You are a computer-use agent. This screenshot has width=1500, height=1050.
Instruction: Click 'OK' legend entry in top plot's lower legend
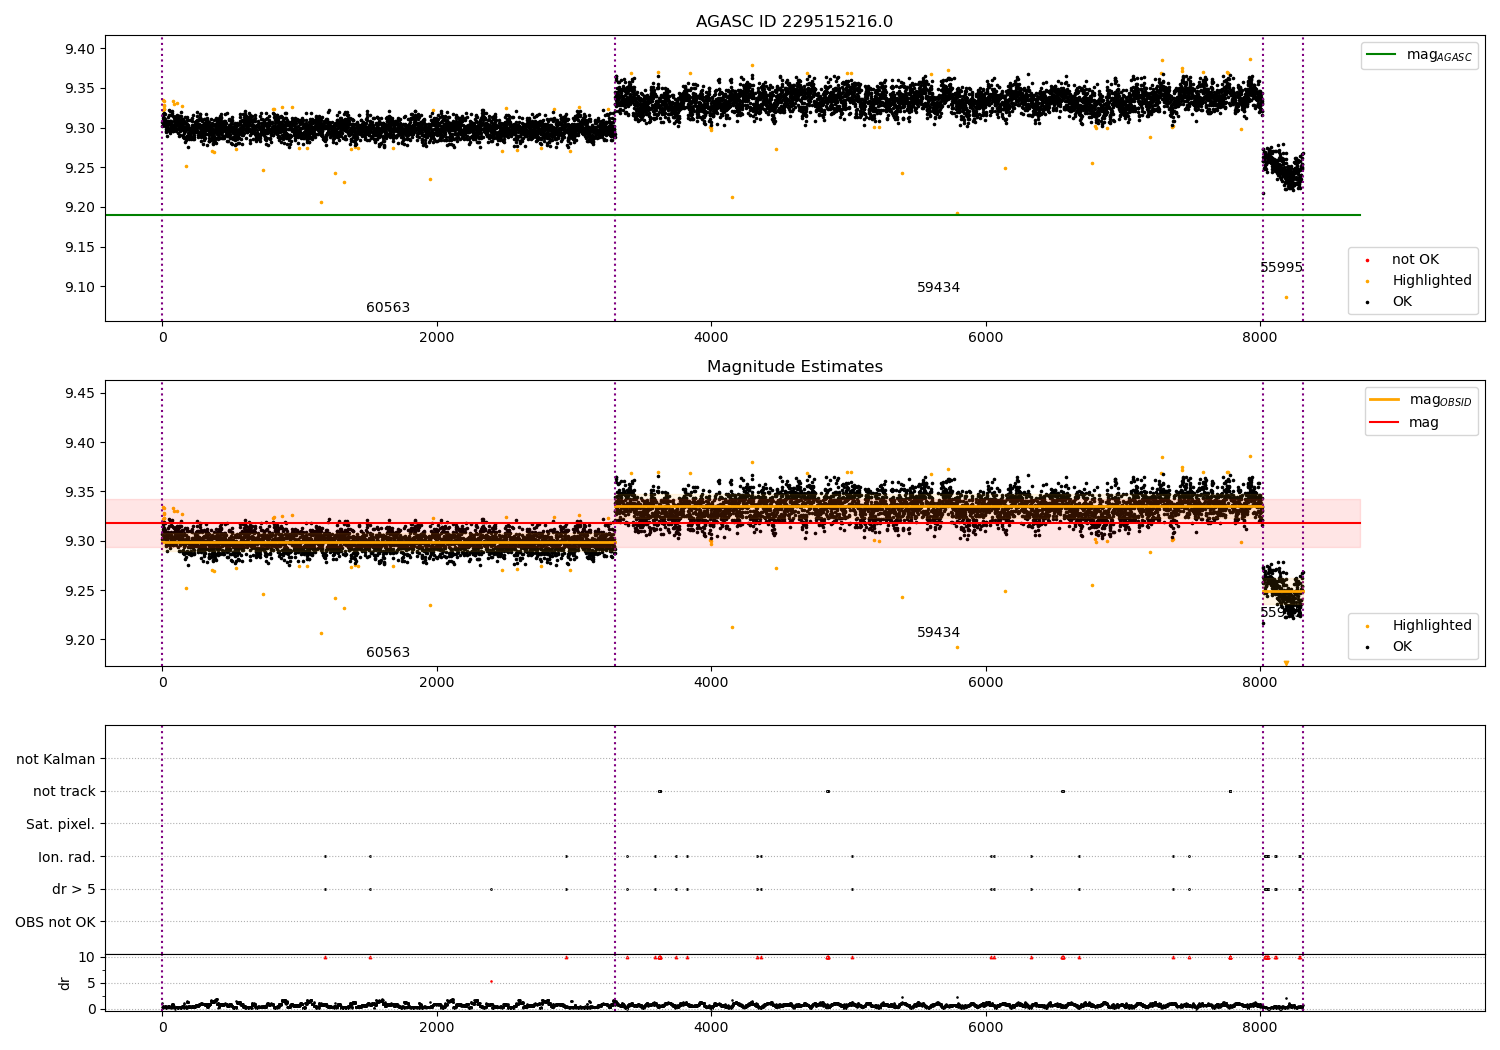pyautogui.click(x=1402, y=302)
